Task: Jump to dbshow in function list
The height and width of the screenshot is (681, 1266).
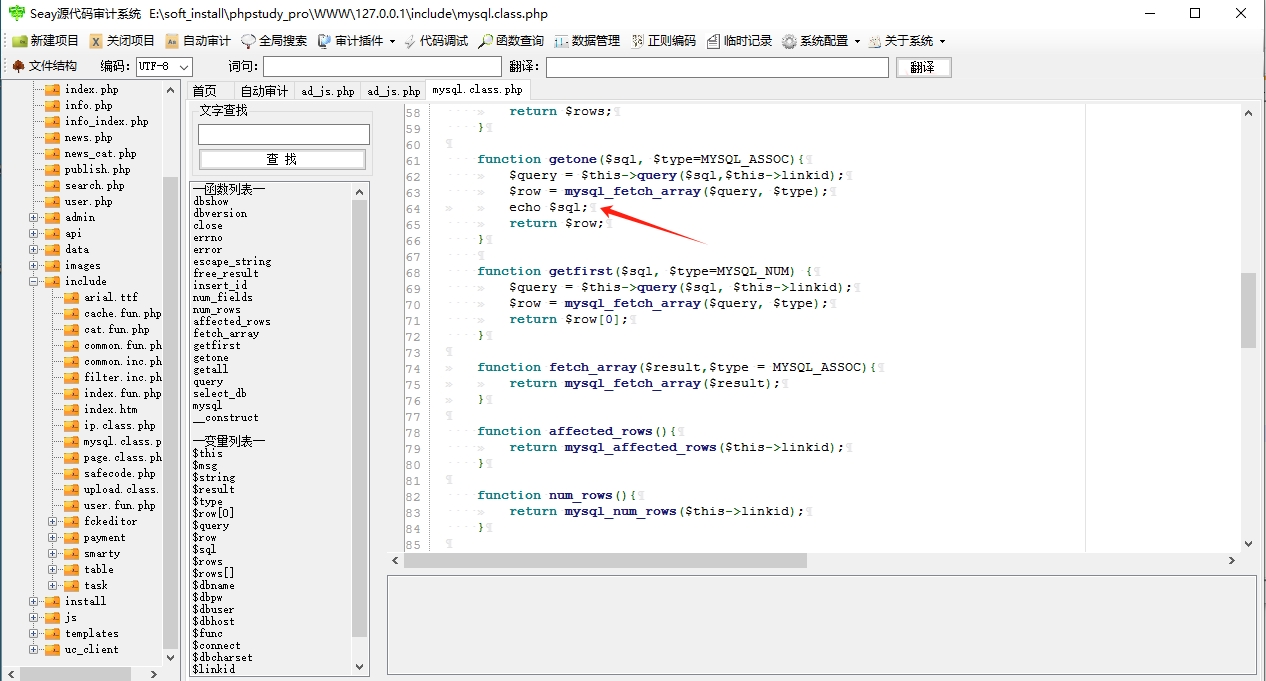Action: point(211,201)
